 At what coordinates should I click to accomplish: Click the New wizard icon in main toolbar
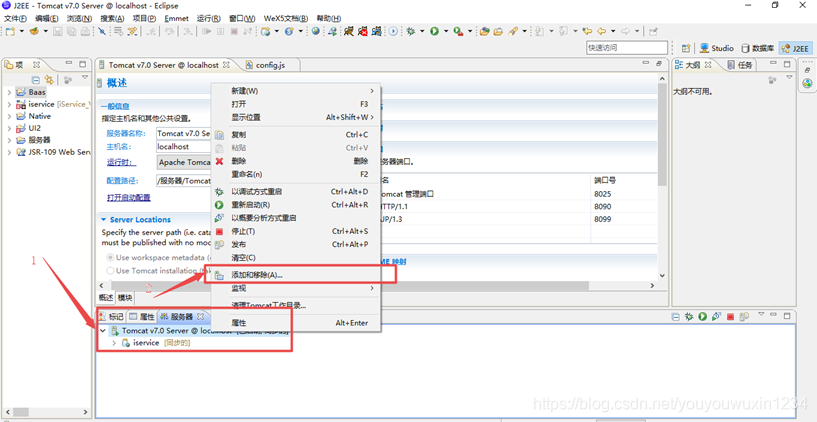(x=10, y=31)
